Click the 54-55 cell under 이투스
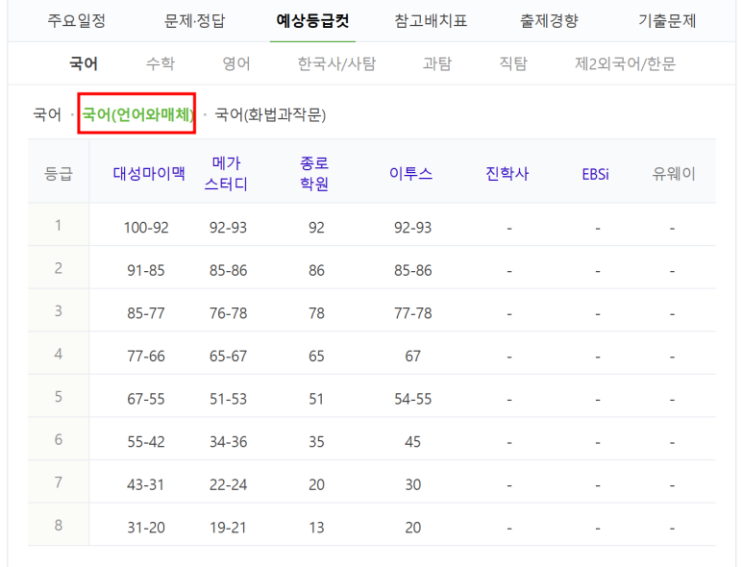Image resolution: width=743 pixels, height=567 pixels. 413,399
